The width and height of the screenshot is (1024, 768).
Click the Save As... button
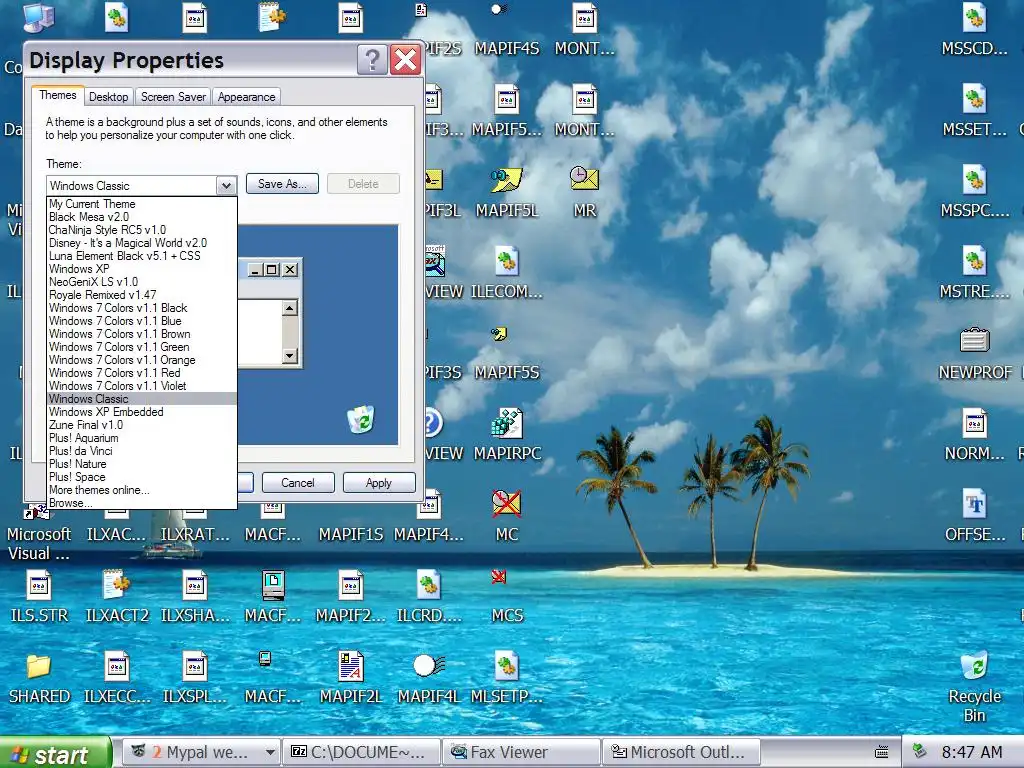[x=282, y=184]
